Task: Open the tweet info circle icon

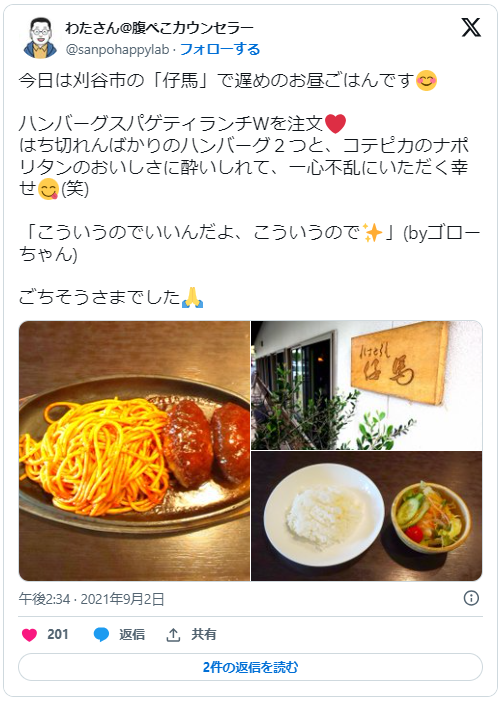Action: click(x=471, y=598)
